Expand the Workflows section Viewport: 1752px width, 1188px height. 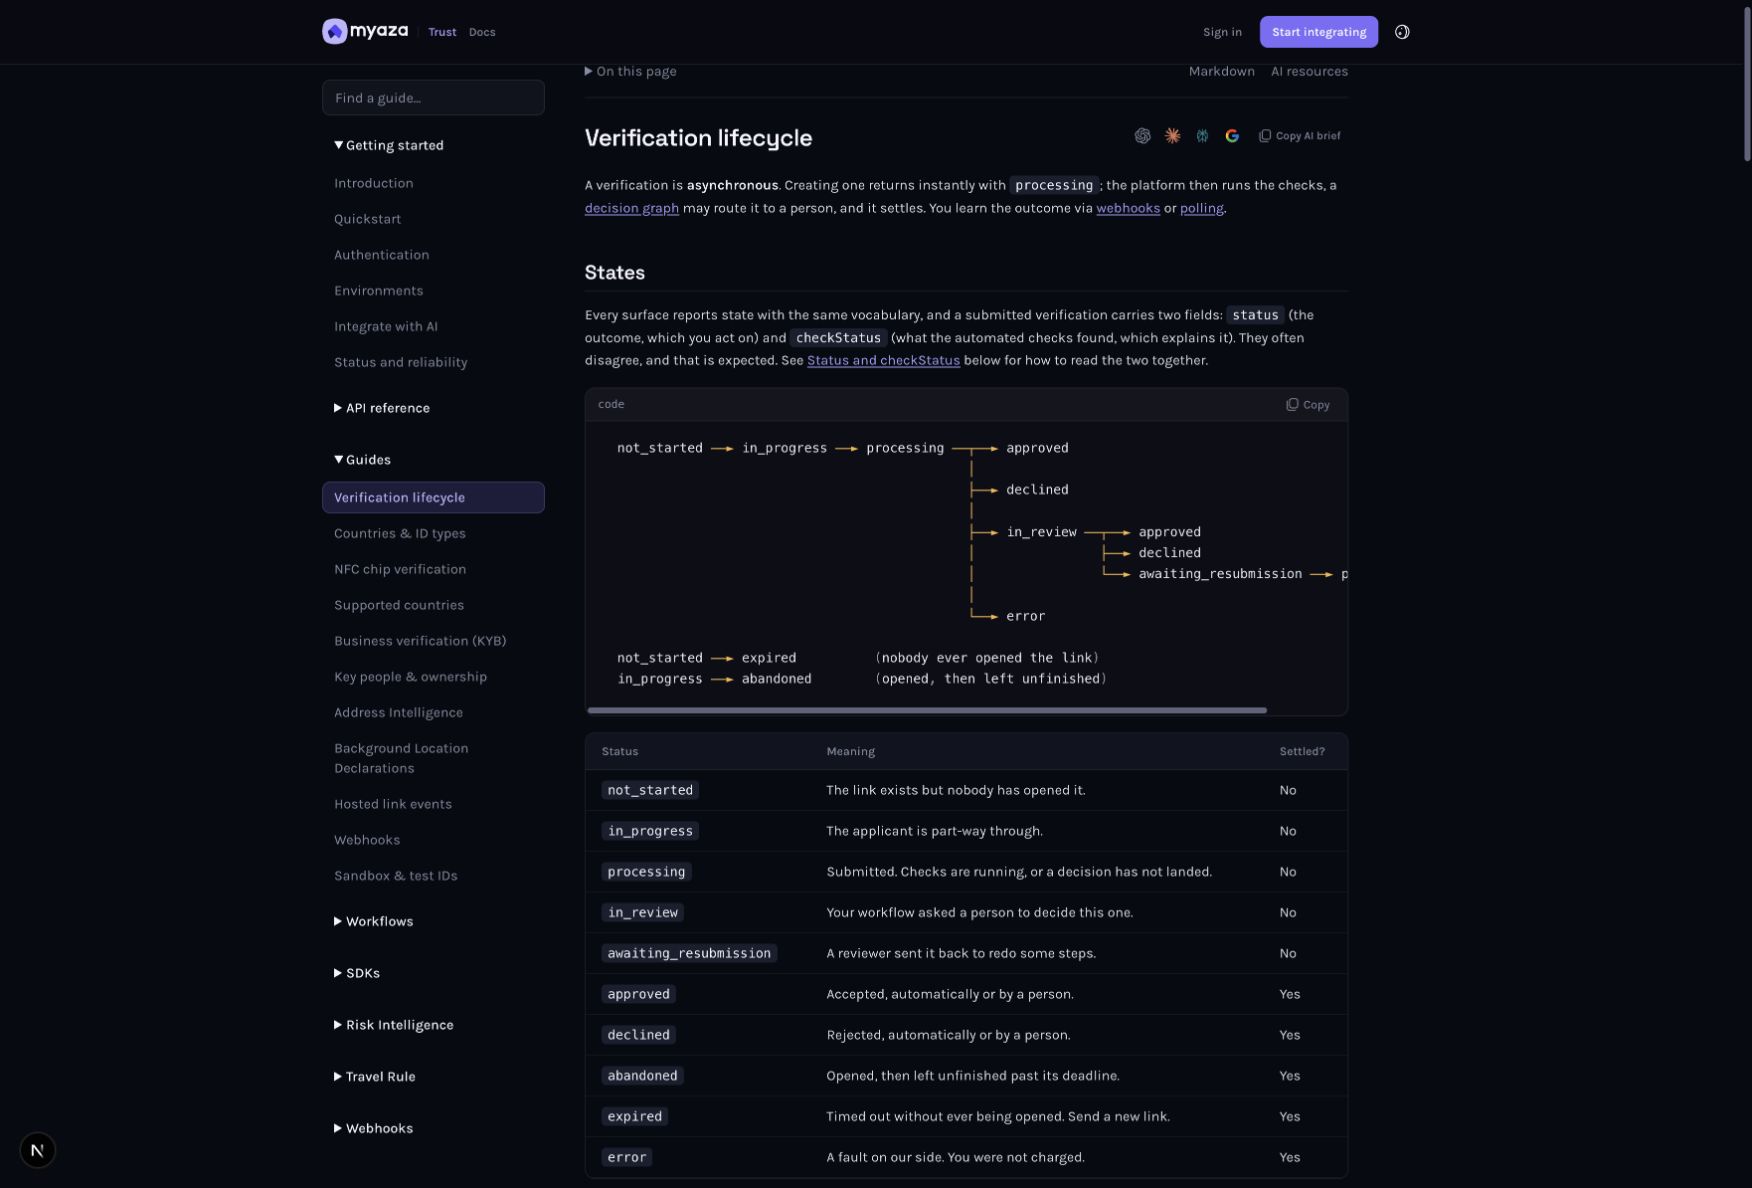click(x=373, y=921)
